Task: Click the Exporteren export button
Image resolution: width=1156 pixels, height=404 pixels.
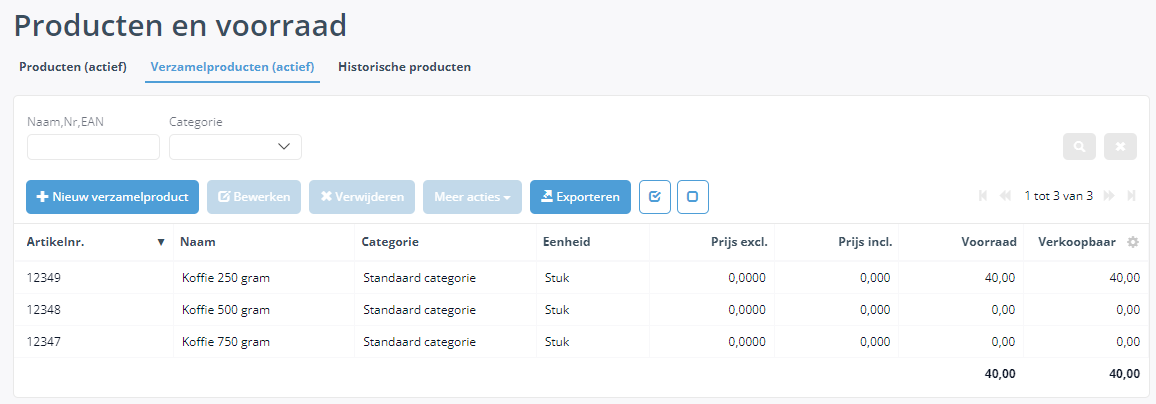Action: click(580, 197)
